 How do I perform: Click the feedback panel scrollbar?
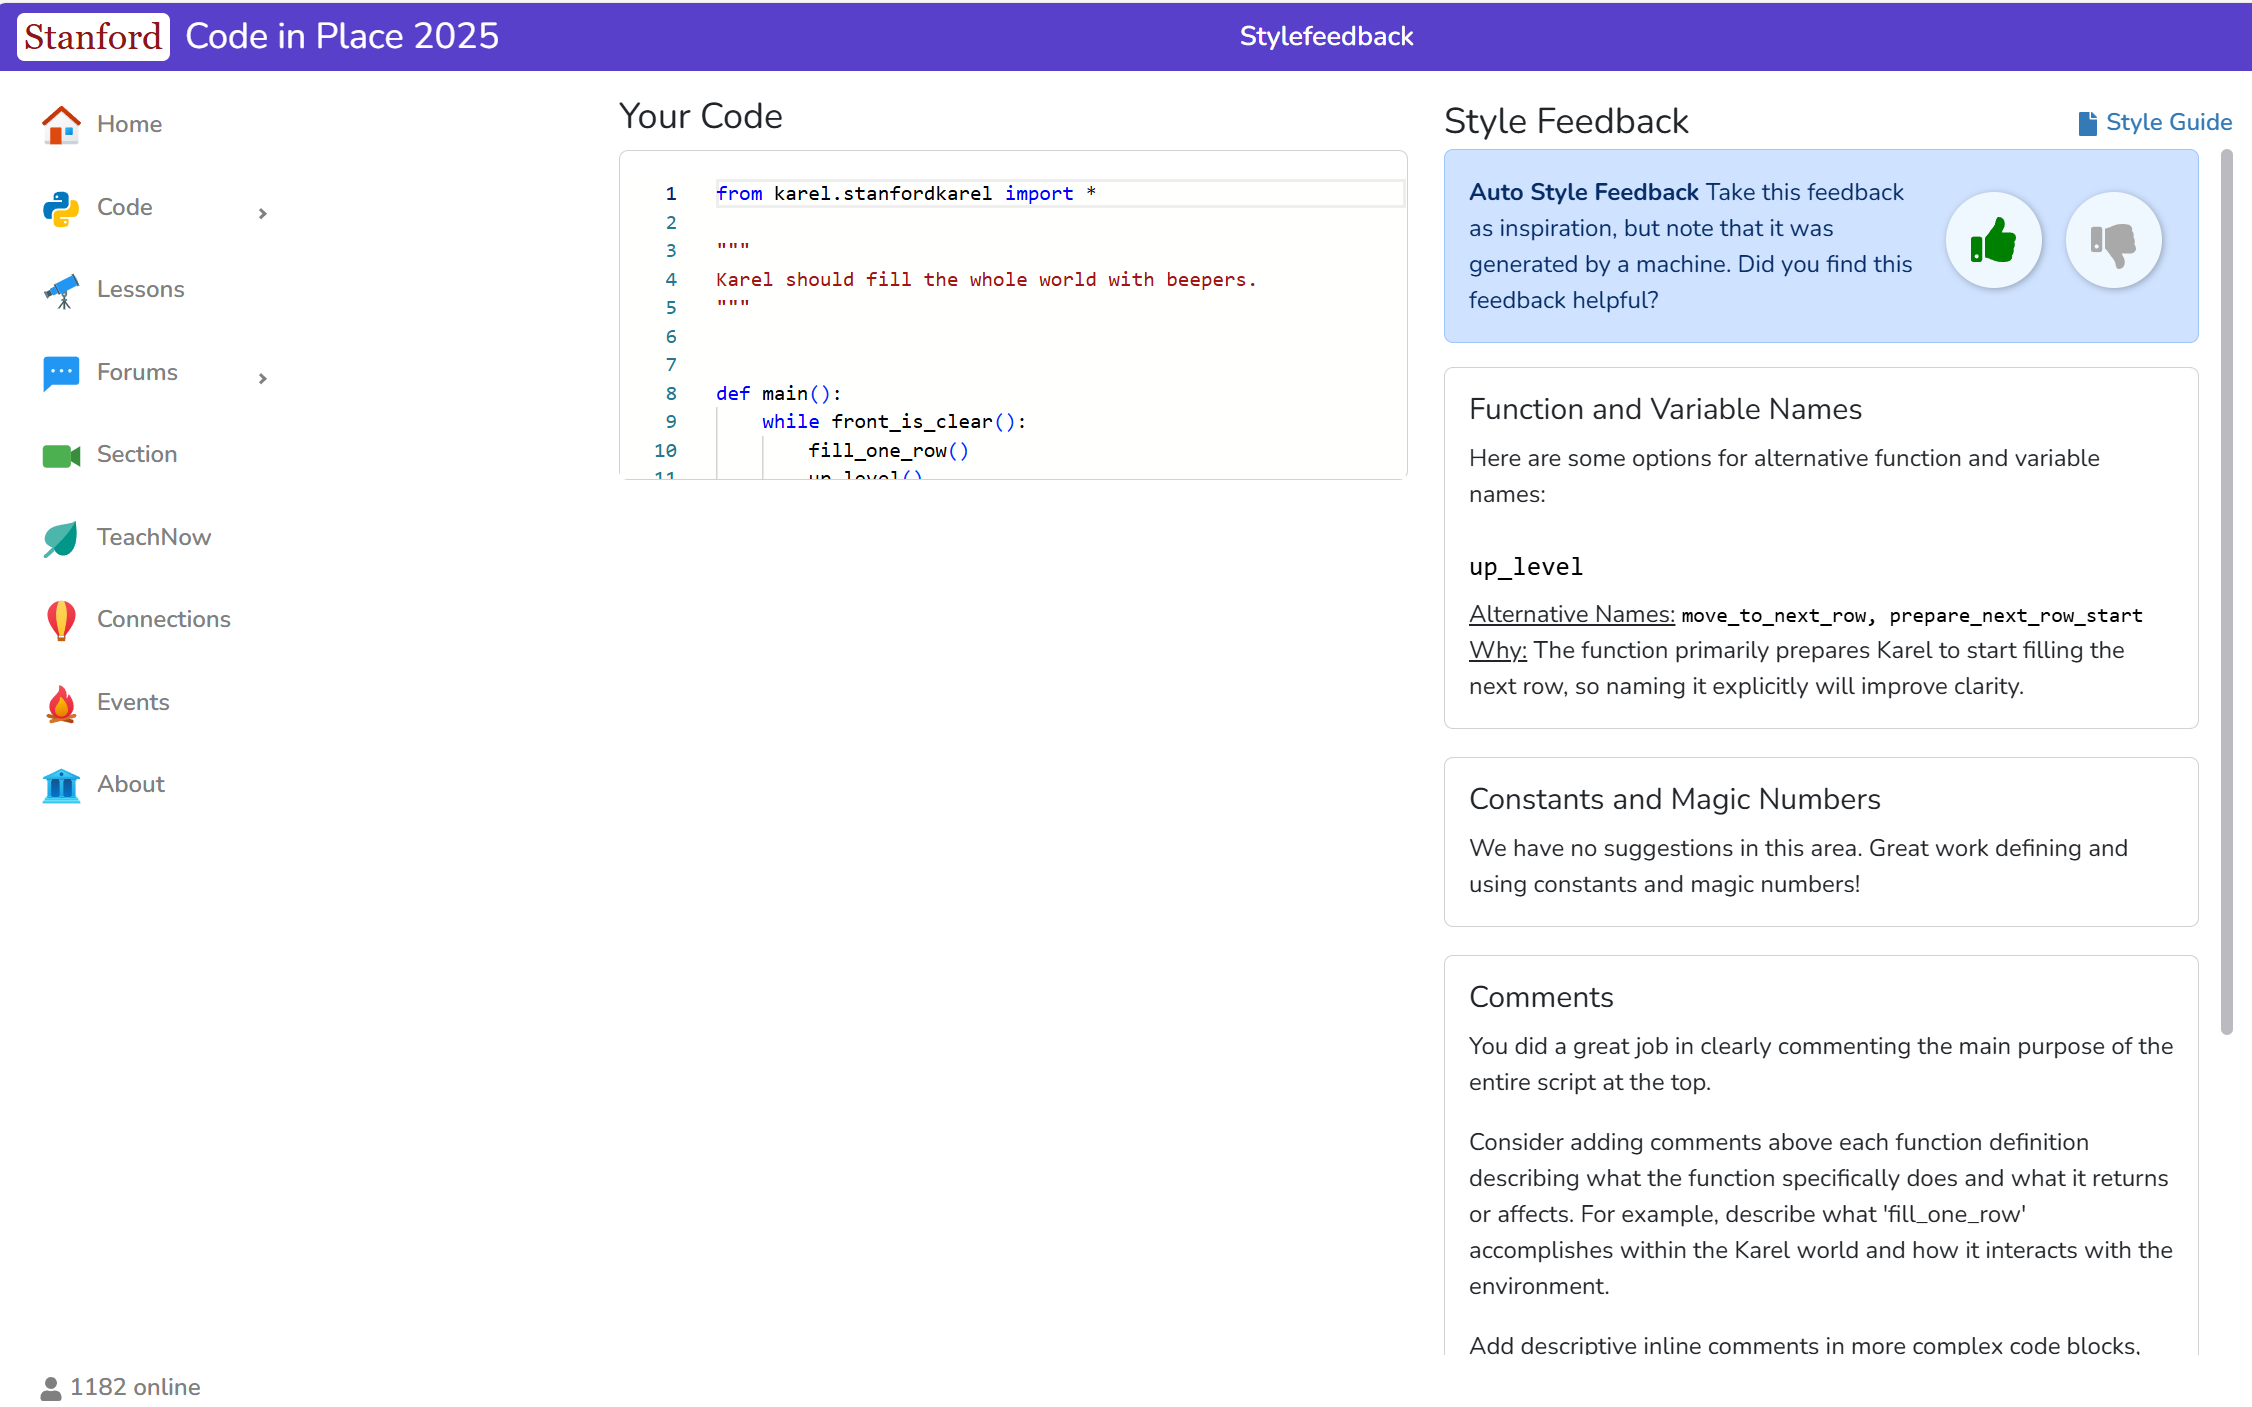pos(2226,592)
